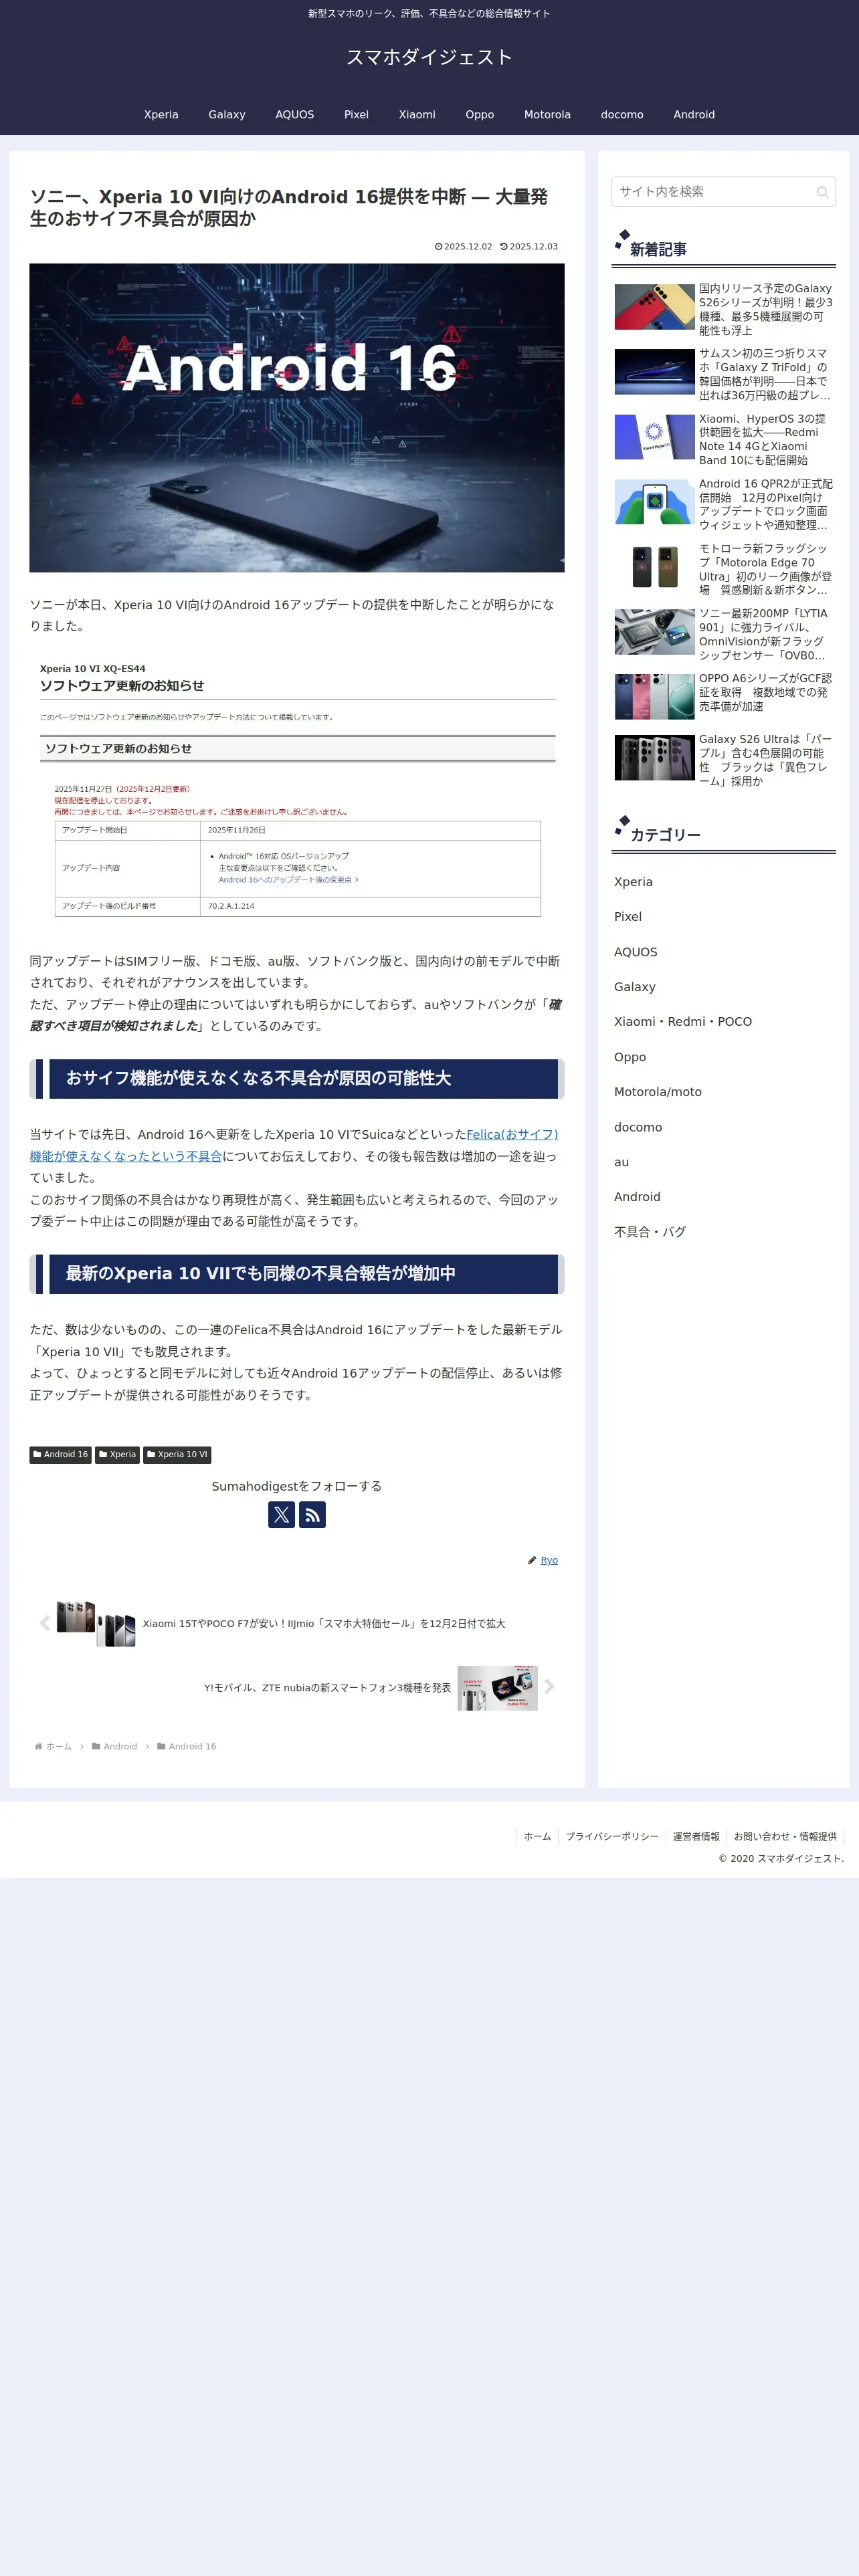Screen dimensions: 859x2576
Task: Open the X (Twitter) follow button
Action: click(282, 1514)
